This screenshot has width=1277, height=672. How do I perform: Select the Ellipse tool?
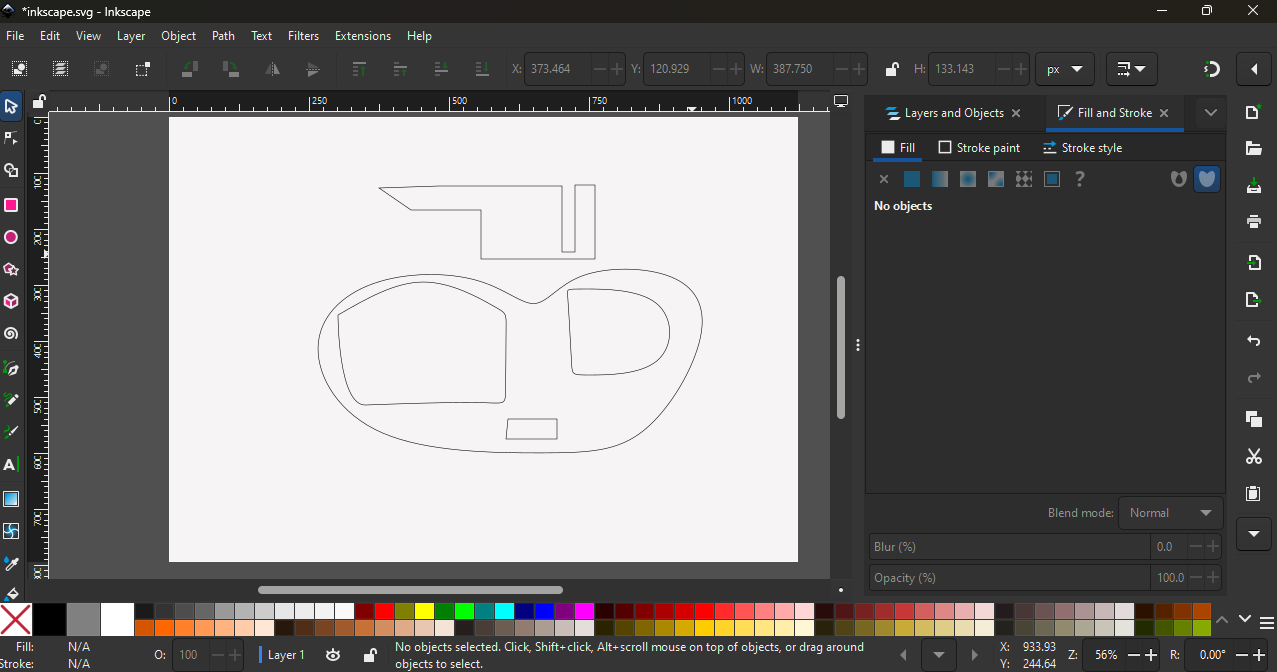[11, 238]
